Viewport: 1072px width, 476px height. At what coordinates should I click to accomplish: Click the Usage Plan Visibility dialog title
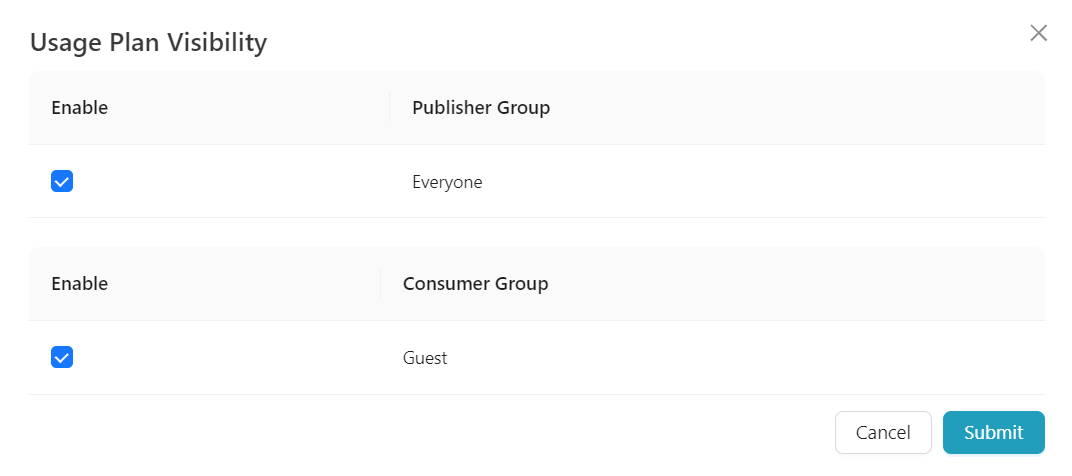pos(148,42)
